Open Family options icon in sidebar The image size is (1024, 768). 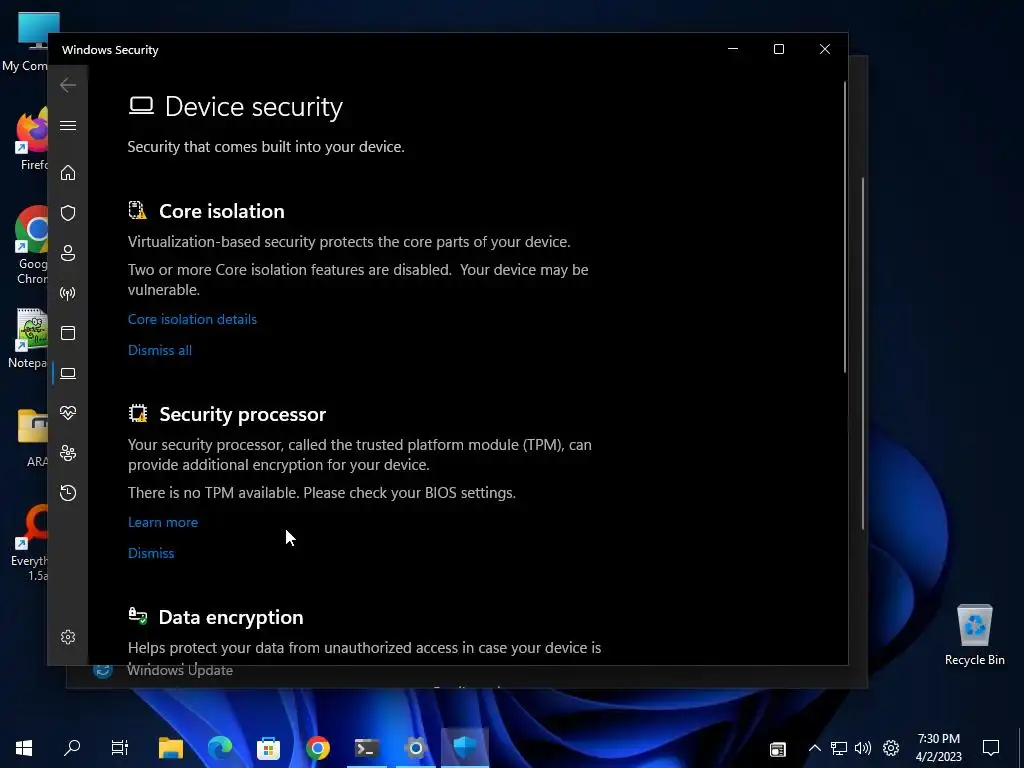pyautogui.click(x=68, y=453)
